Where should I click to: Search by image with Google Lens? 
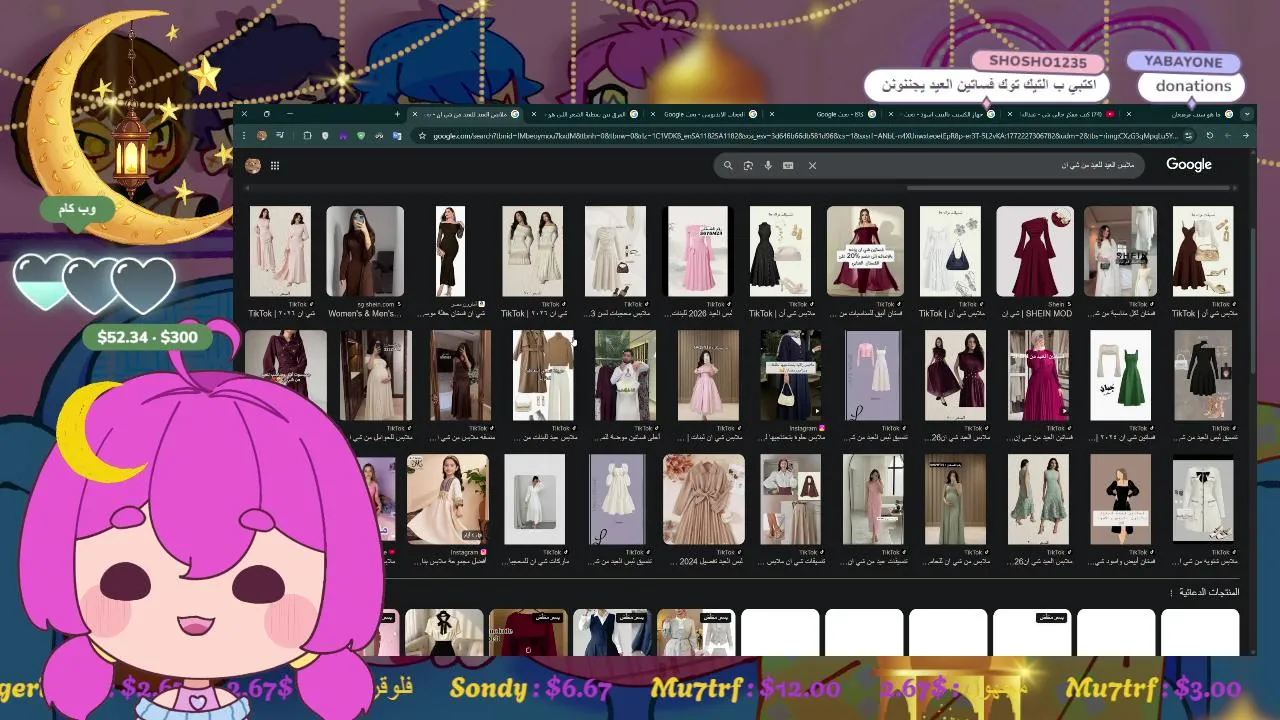748,166
